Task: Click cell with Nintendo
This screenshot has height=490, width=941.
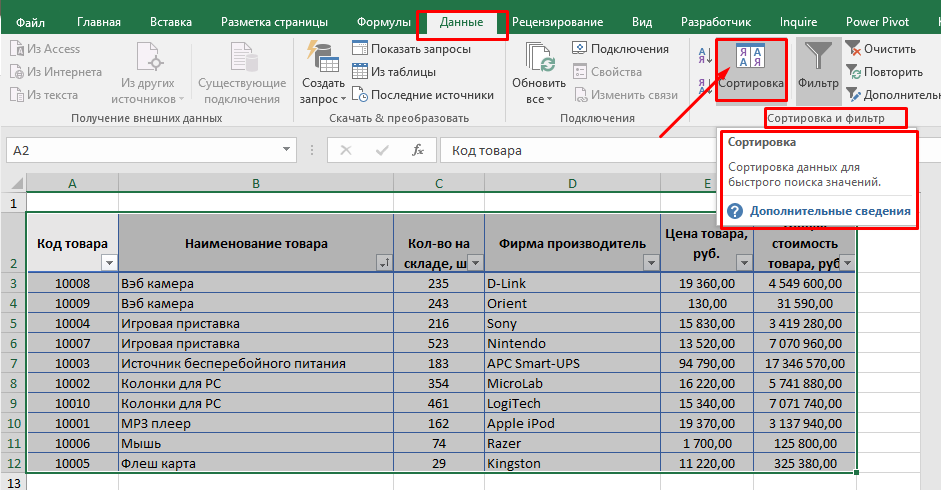Action: click(x=572, y=343)
